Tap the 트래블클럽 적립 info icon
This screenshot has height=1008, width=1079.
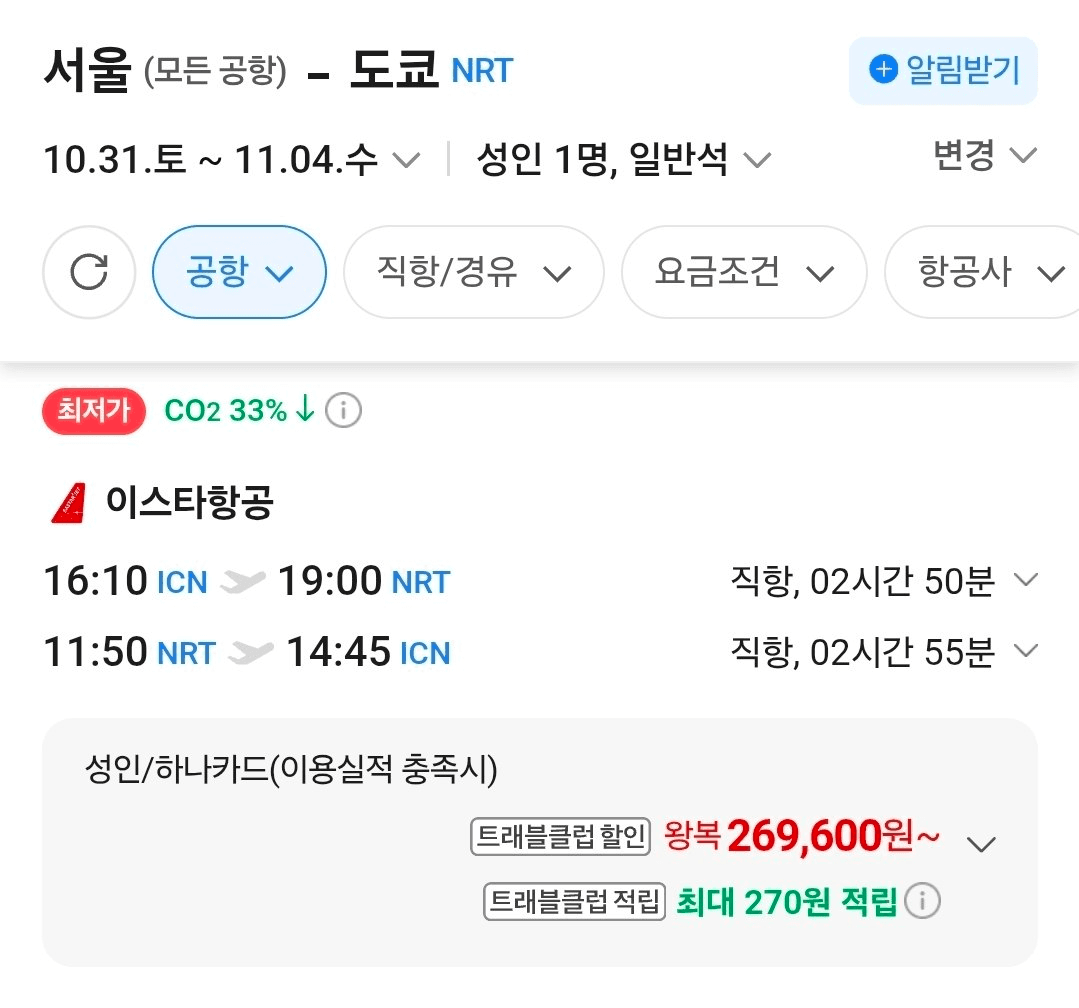point(921,901)
